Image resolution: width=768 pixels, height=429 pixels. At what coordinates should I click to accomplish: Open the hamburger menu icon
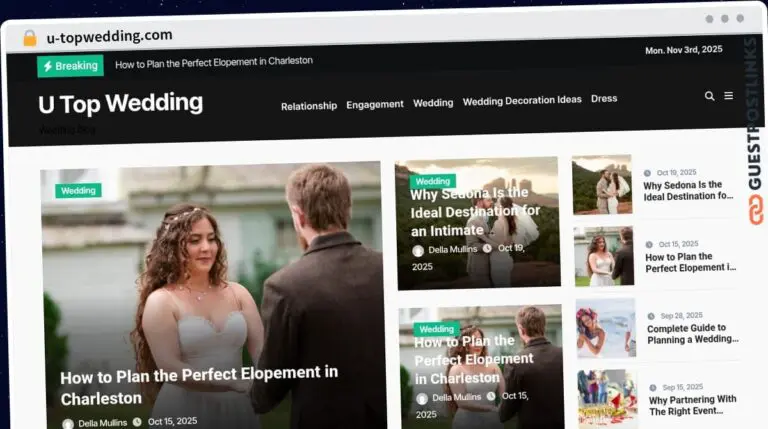click(x=729, y=95)
